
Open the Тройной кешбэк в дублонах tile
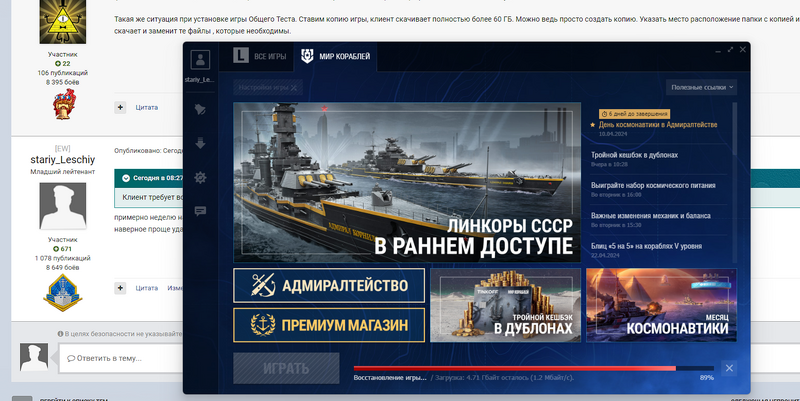(x=505, y=305)
